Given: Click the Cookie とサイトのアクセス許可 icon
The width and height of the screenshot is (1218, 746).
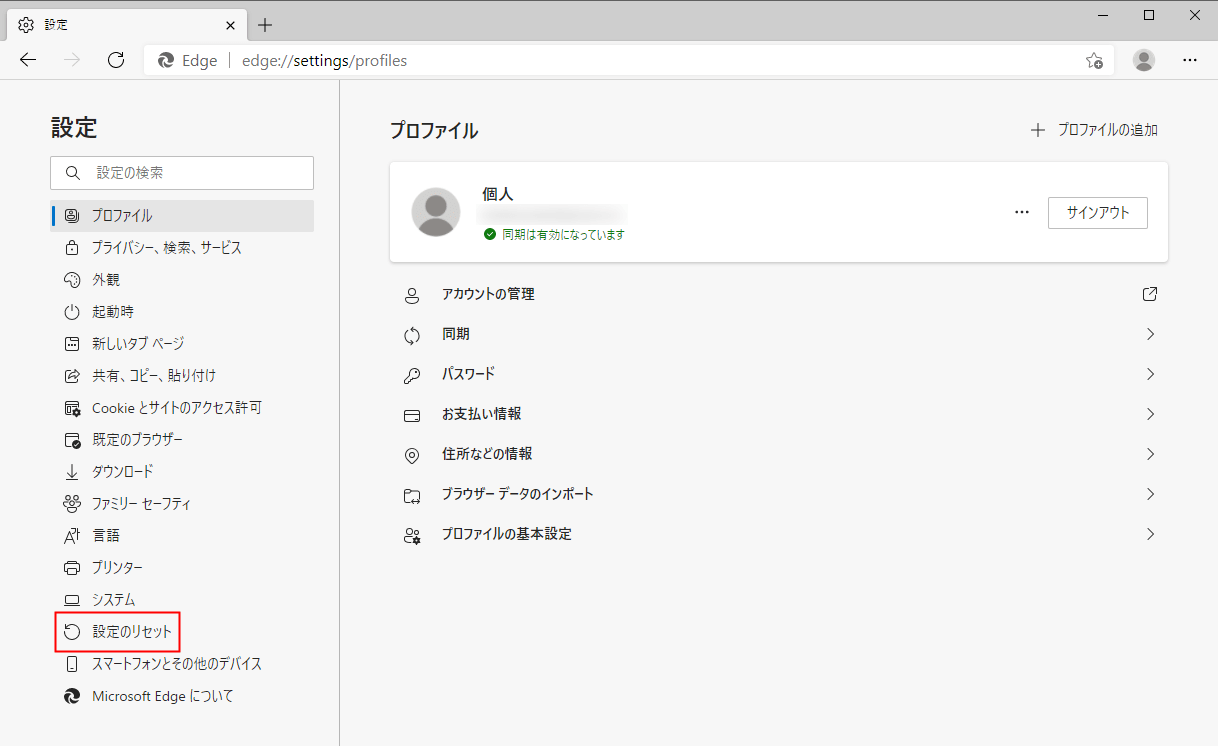Looking at the screenshot, I should [72, 408].
